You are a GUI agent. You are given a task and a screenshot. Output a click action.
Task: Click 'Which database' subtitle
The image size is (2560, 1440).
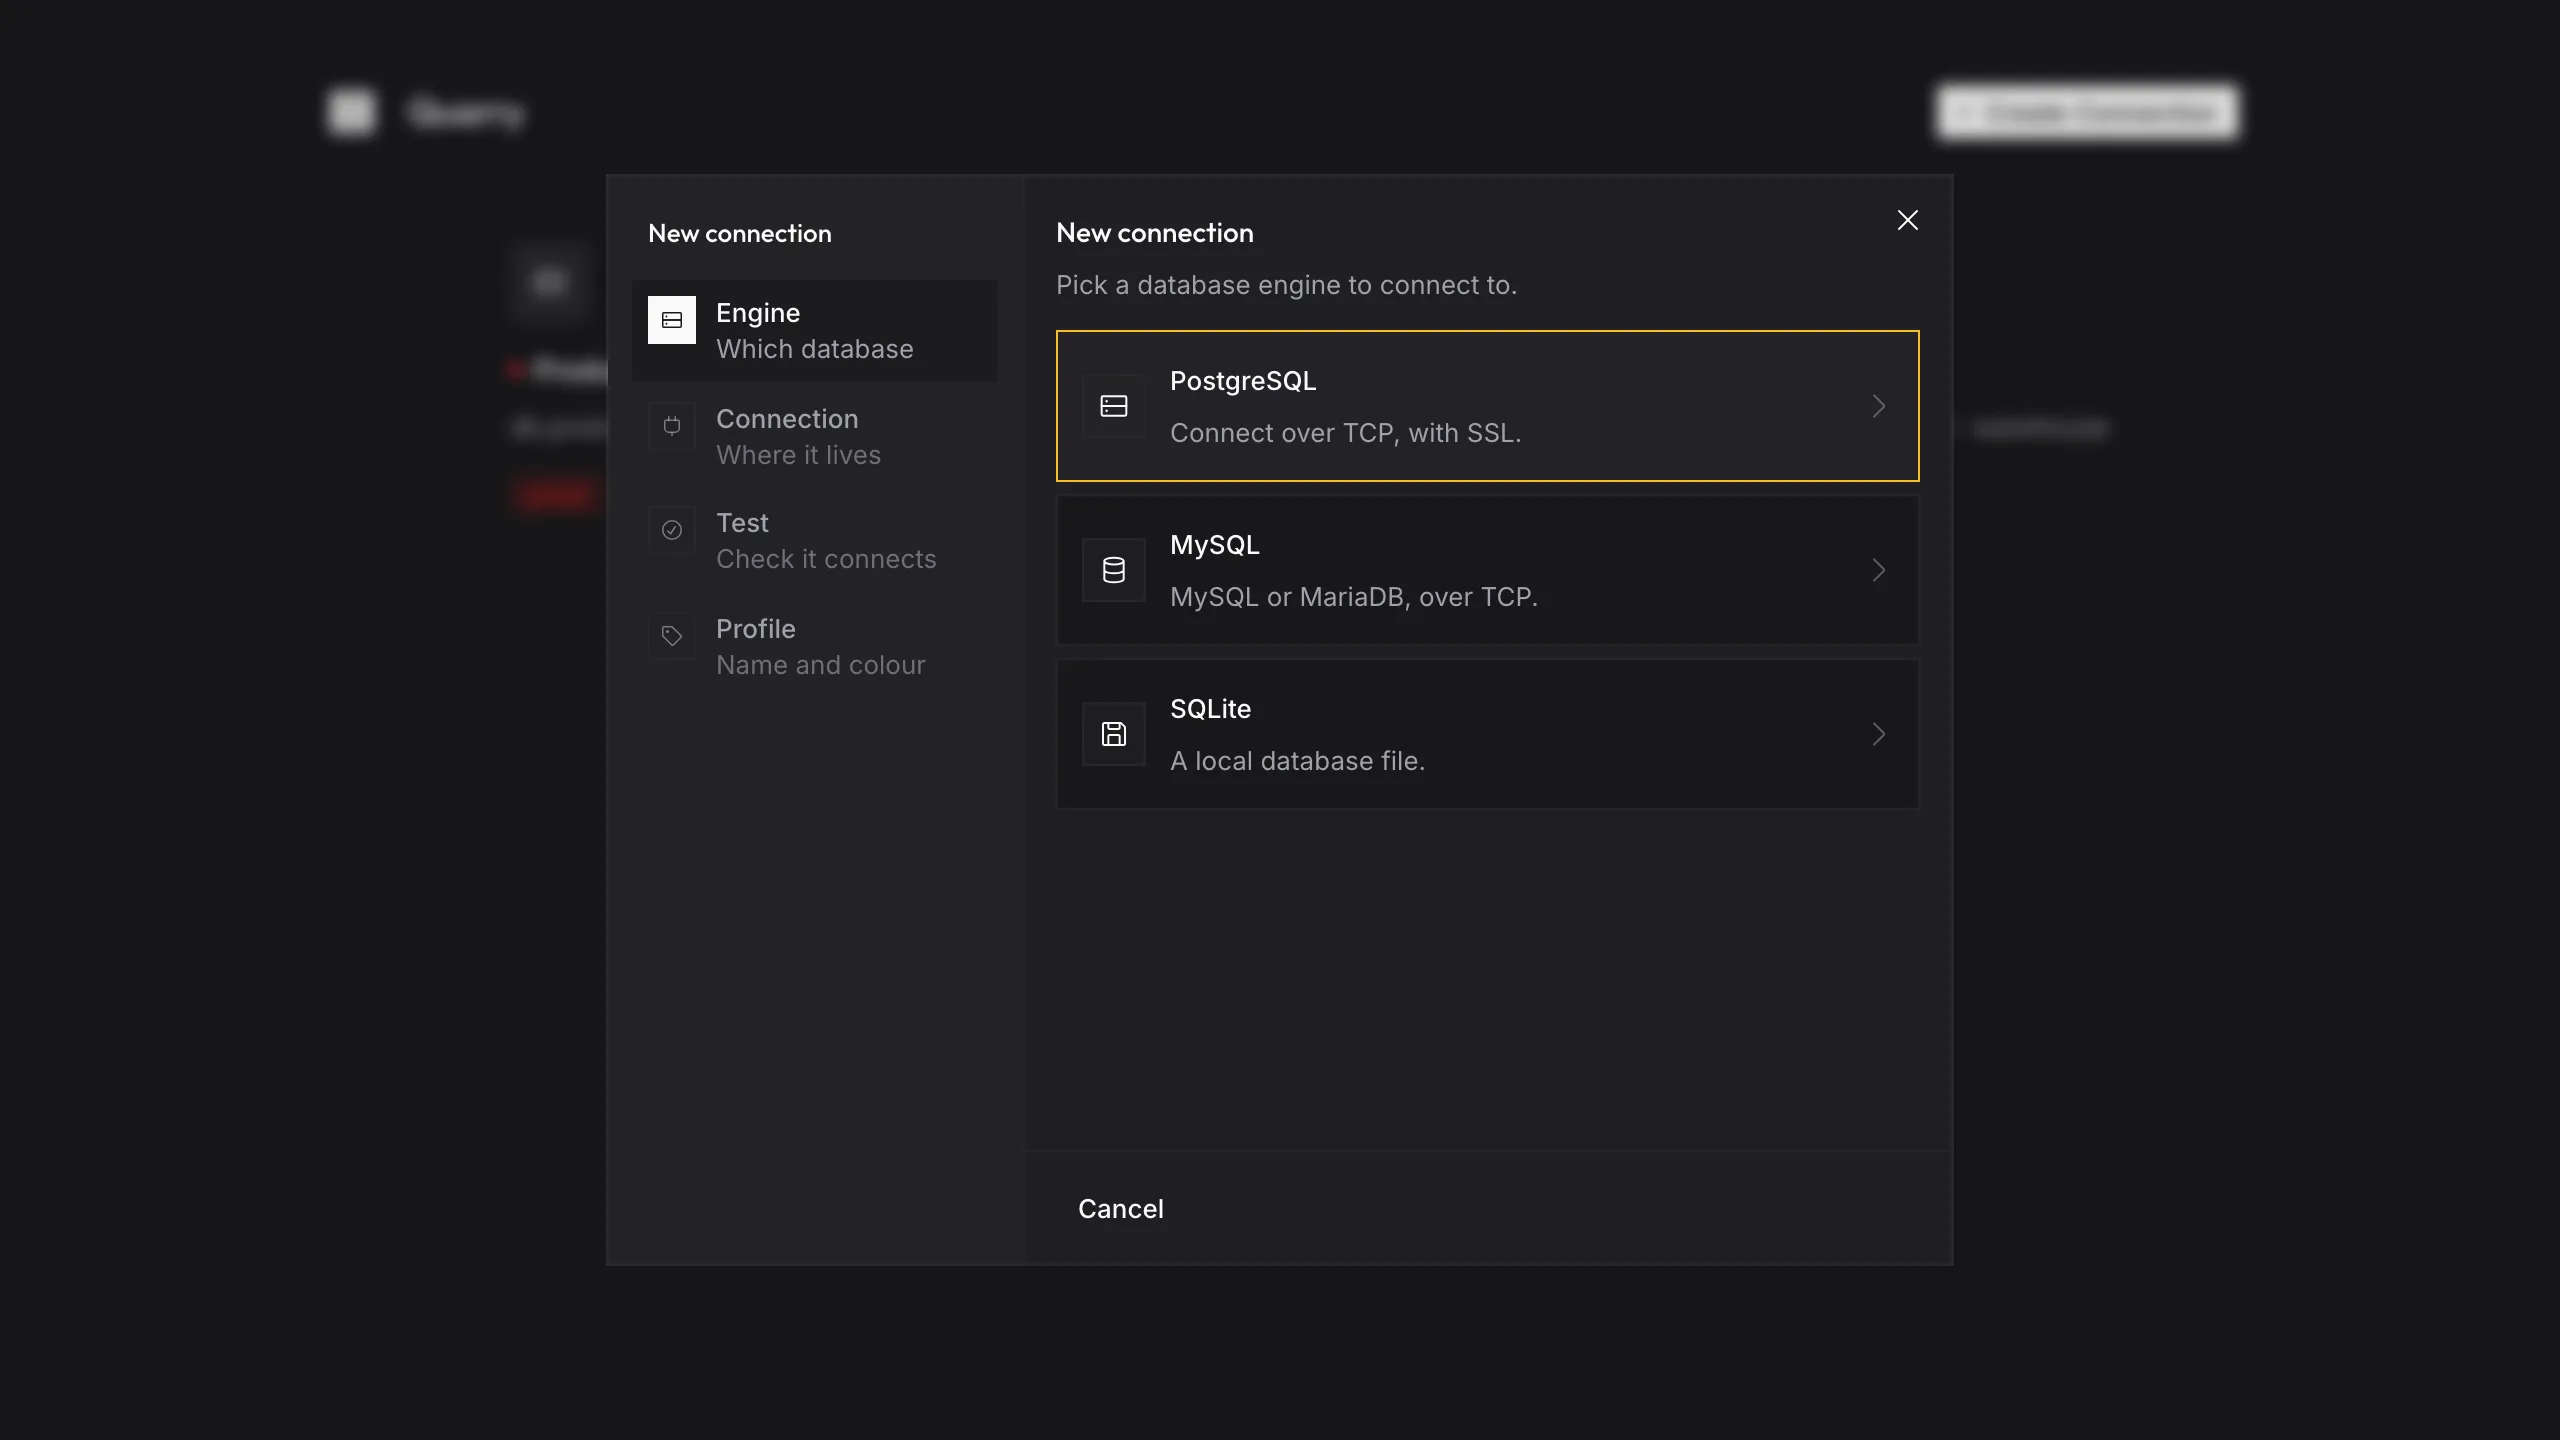pyautogui.click(x=814, y=349)
